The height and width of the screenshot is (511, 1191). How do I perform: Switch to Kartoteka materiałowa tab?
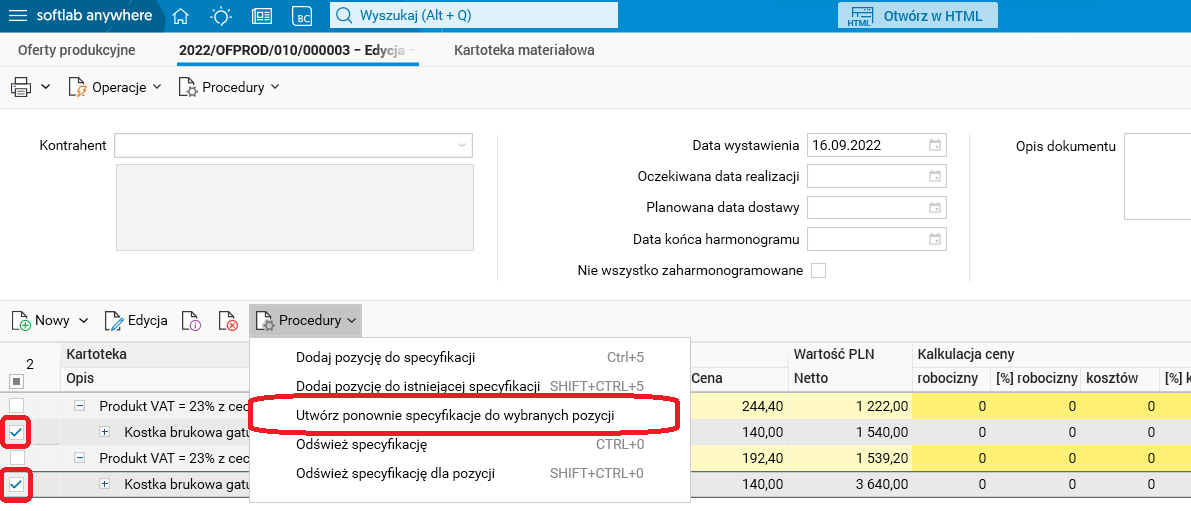524,50
